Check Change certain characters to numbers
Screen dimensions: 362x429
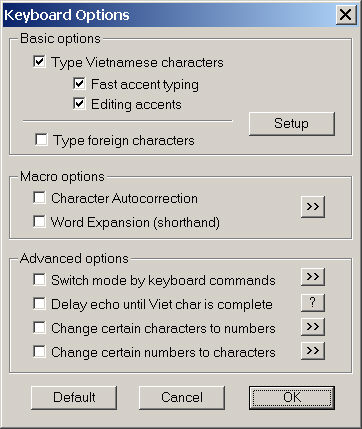tap(40, 328)
